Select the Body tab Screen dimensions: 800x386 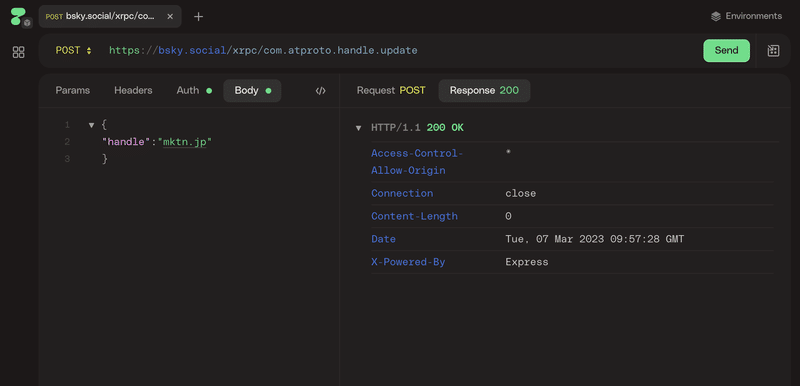point(253,91)
